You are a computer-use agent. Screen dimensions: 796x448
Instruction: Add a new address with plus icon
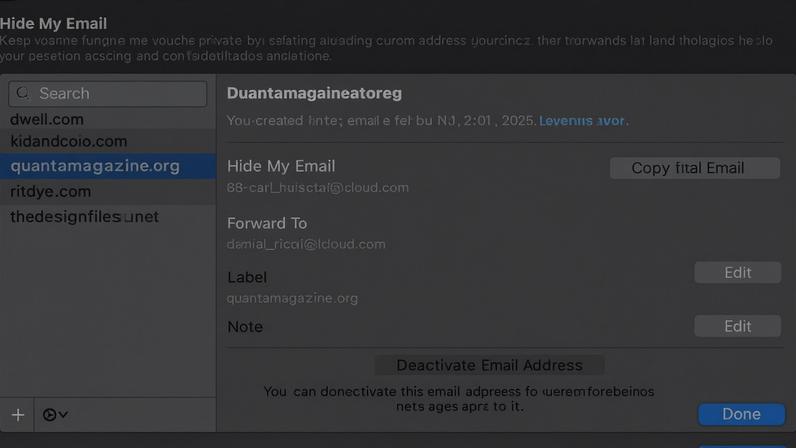point(18,415)
